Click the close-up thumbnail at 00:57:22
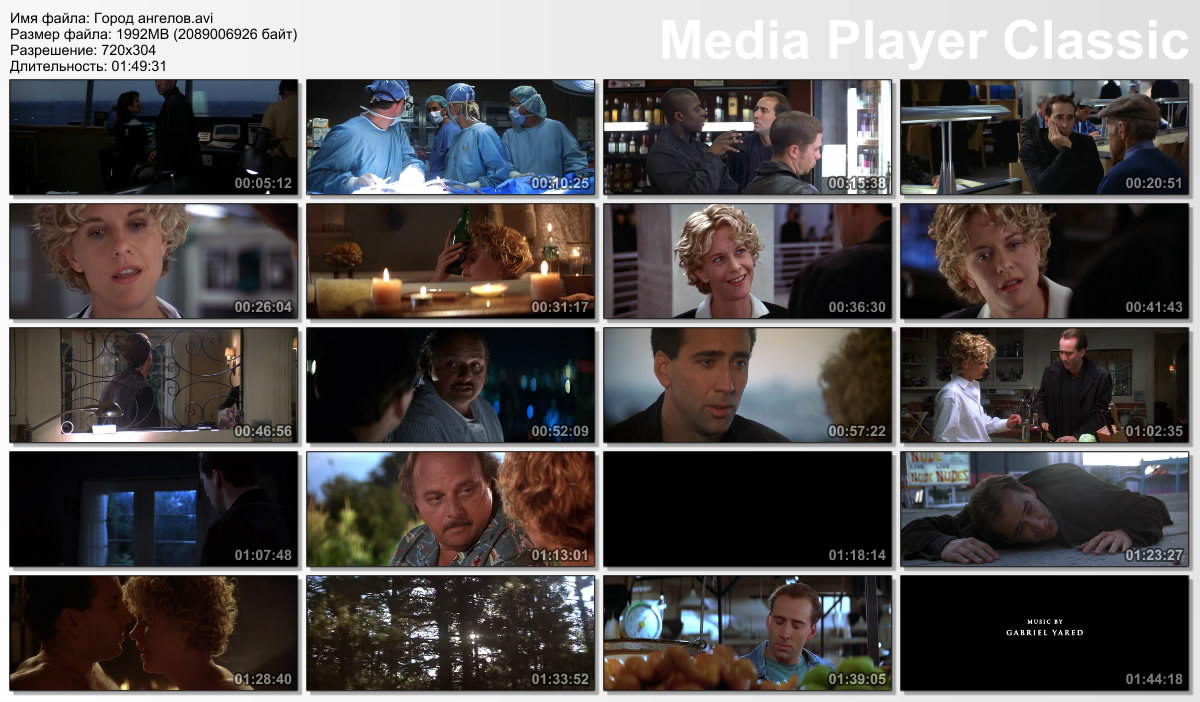1200x702 pixels. point(747,385)
